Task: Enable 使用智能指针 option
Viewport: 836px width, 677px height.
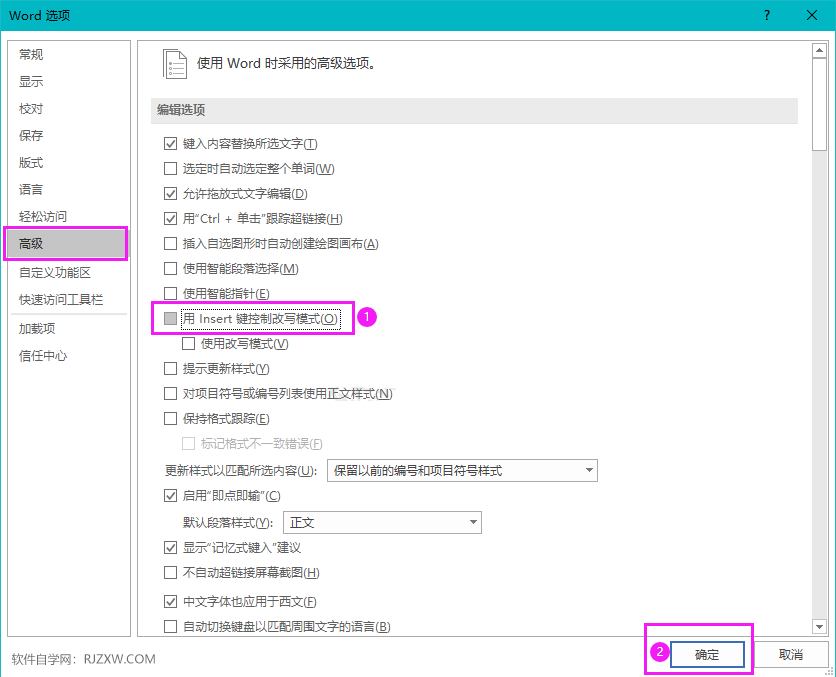Action: point(170,293)
